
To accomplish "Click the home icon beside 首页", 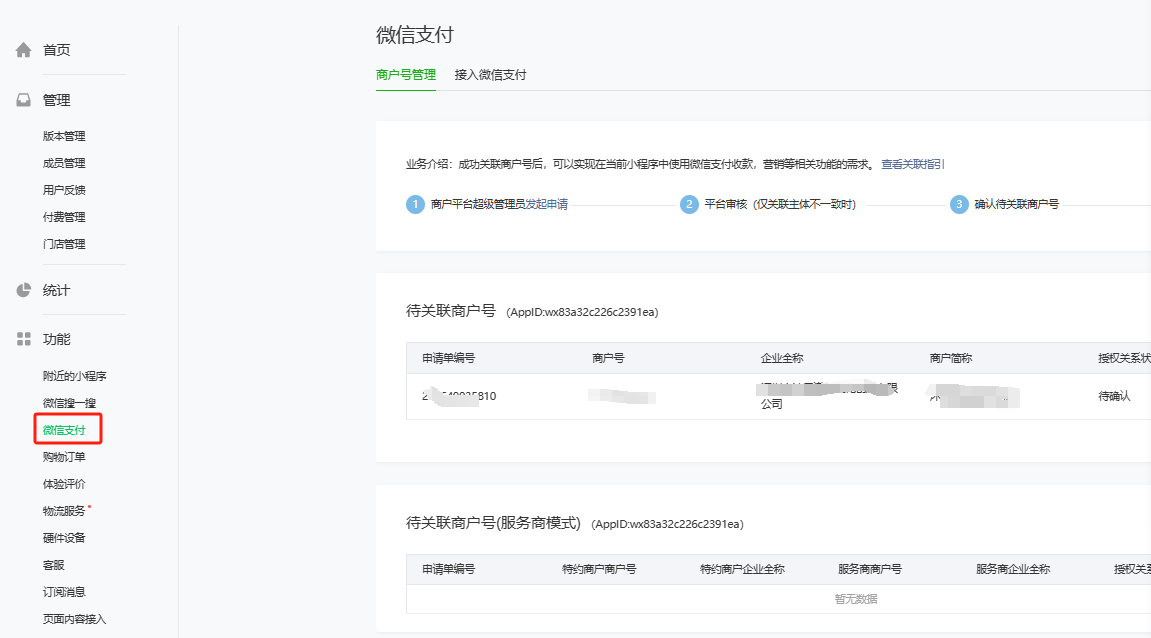I will tap(23, 50).
